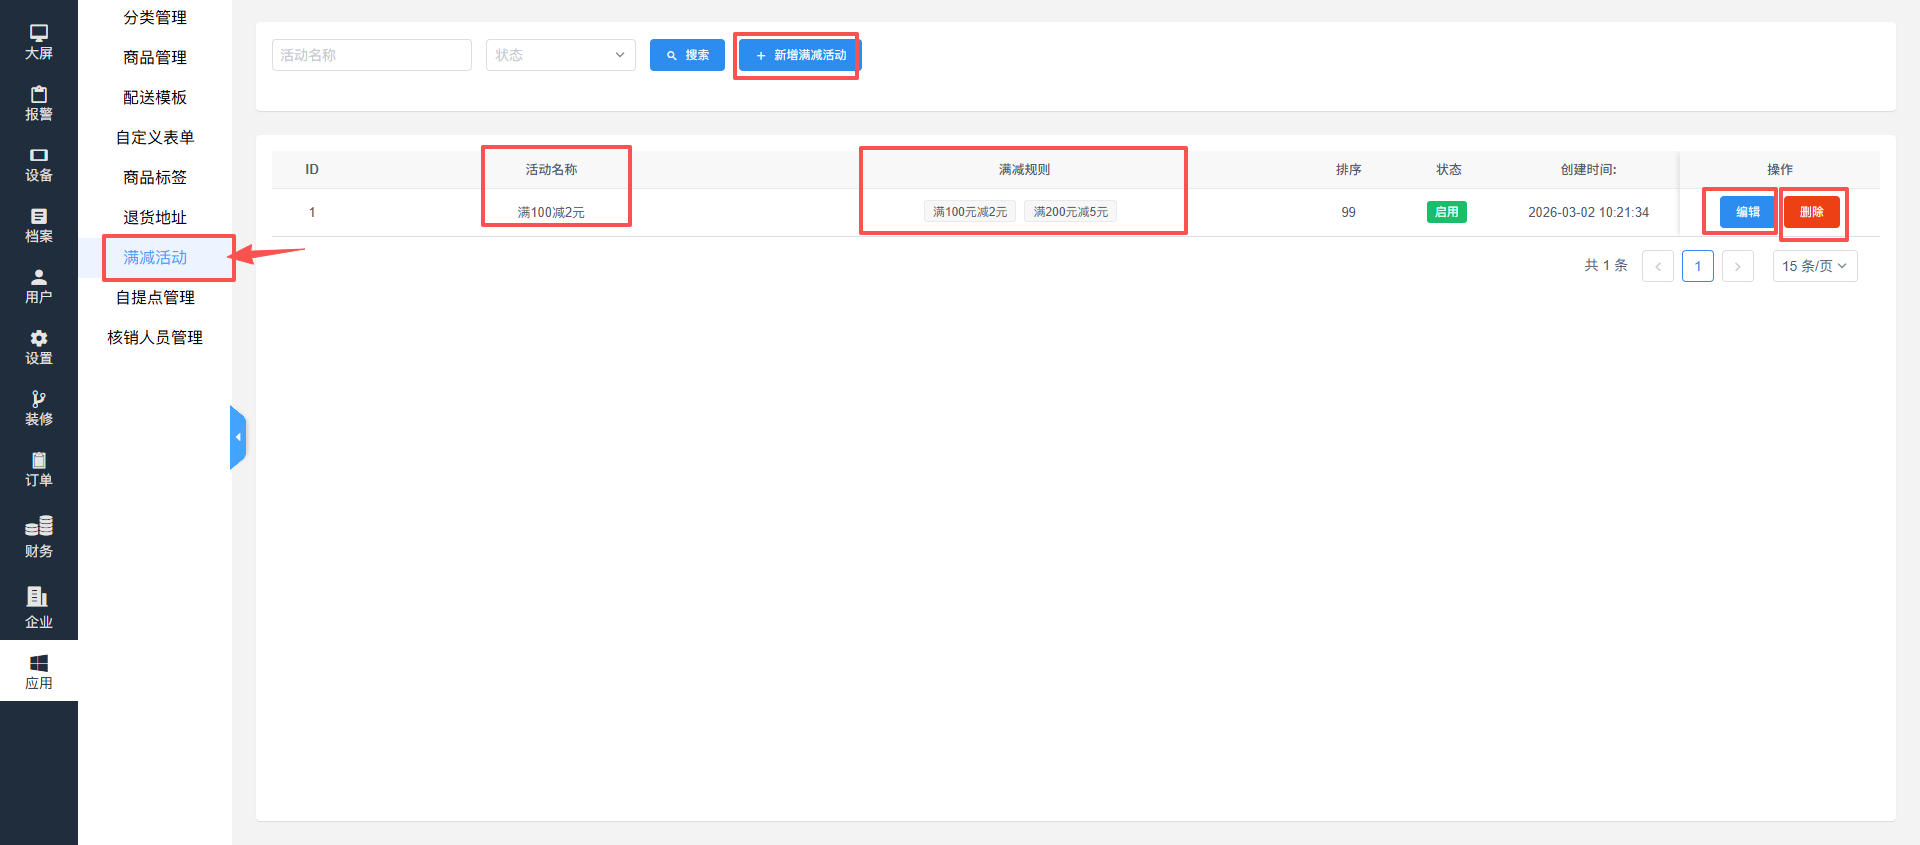Open the 大屏 screen icon in sidebar
Image resolution: width=1920 pixels, height=845 pixels.
39,42
